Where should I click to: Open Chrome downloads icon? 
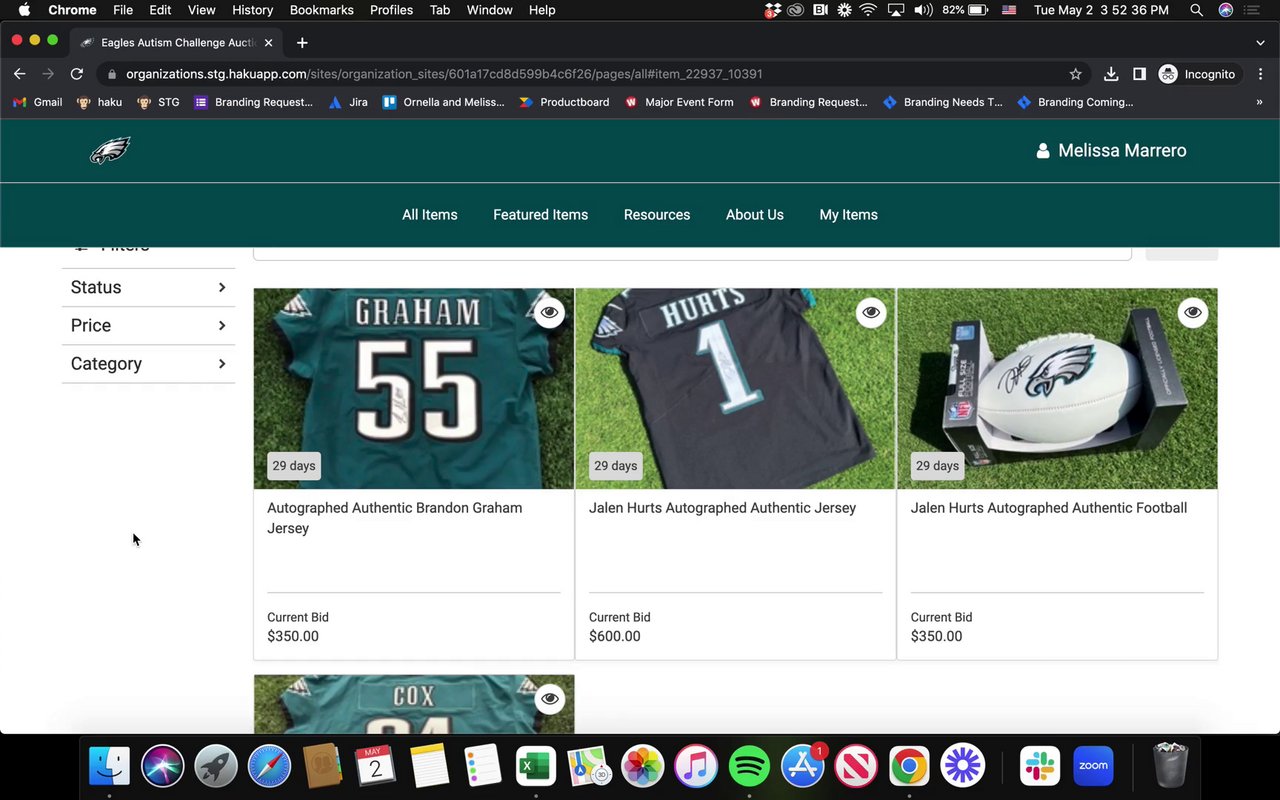(x=1111, y=74)
